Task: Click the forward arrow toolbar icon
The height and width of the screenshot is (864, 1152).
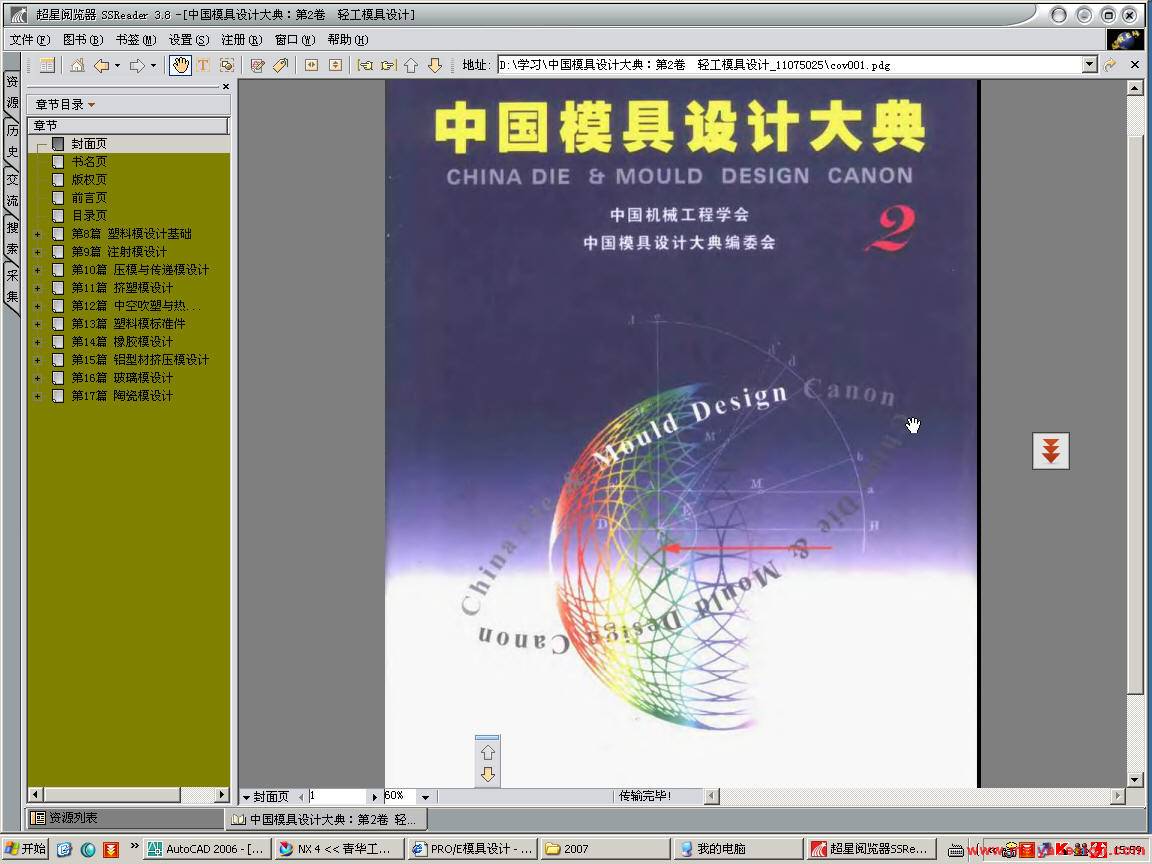Action: pos(137,65)
